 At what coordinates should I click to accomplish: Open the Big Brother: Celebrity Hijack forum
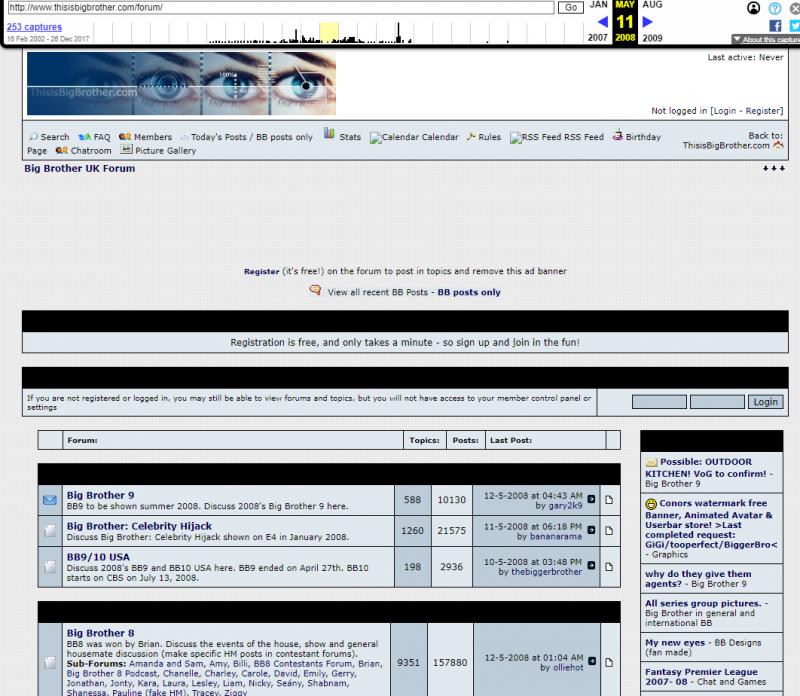click(x=139, y=526)
